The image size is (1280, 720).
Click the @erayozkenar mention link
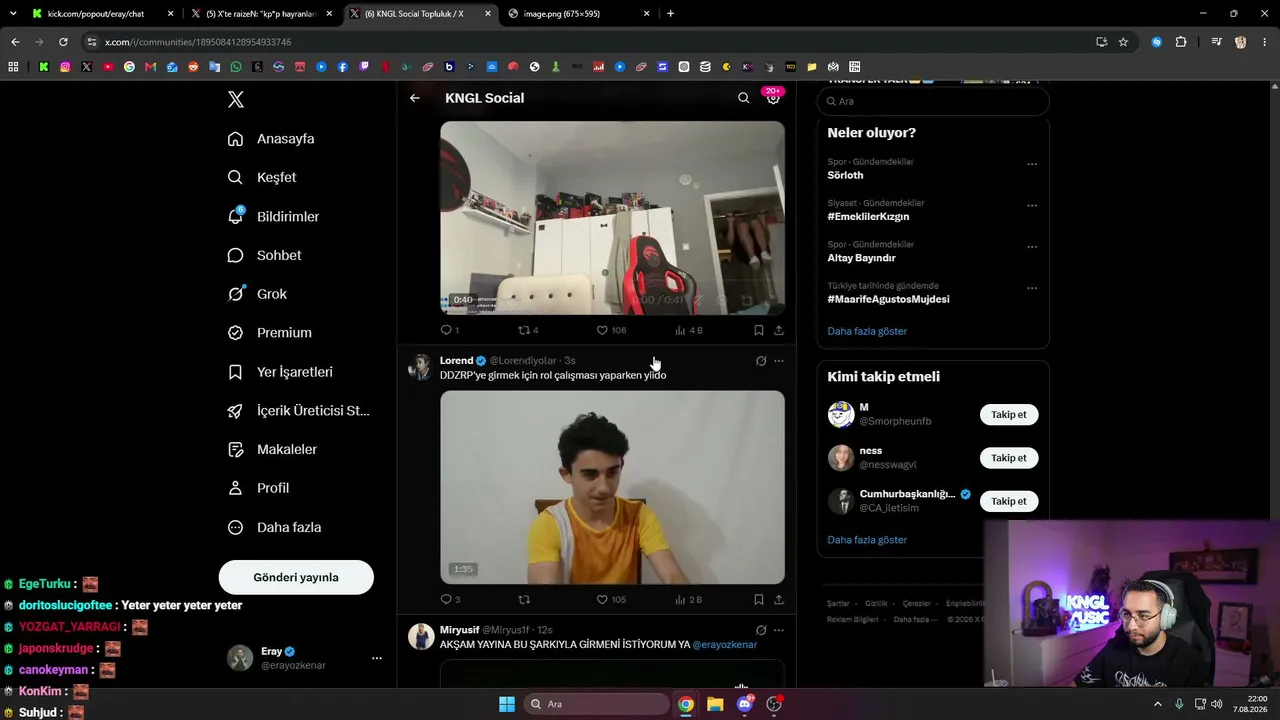click(x=725, y=645)
